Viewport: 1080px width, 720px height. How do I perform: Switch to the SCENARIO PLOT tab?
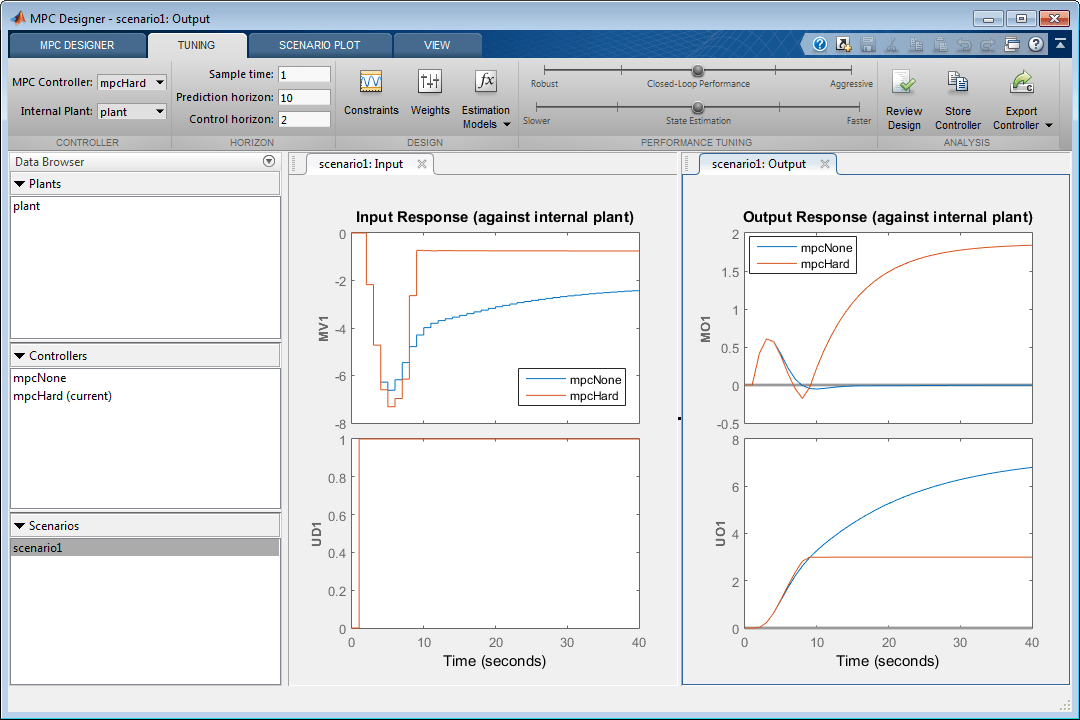pos(320,45)
